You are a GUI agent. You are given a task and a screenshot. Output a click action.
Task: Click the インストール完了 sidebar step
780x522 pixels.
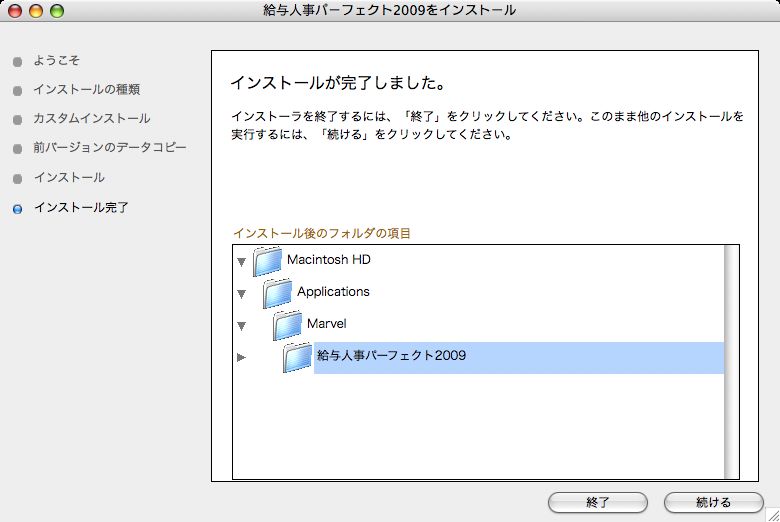81,207
